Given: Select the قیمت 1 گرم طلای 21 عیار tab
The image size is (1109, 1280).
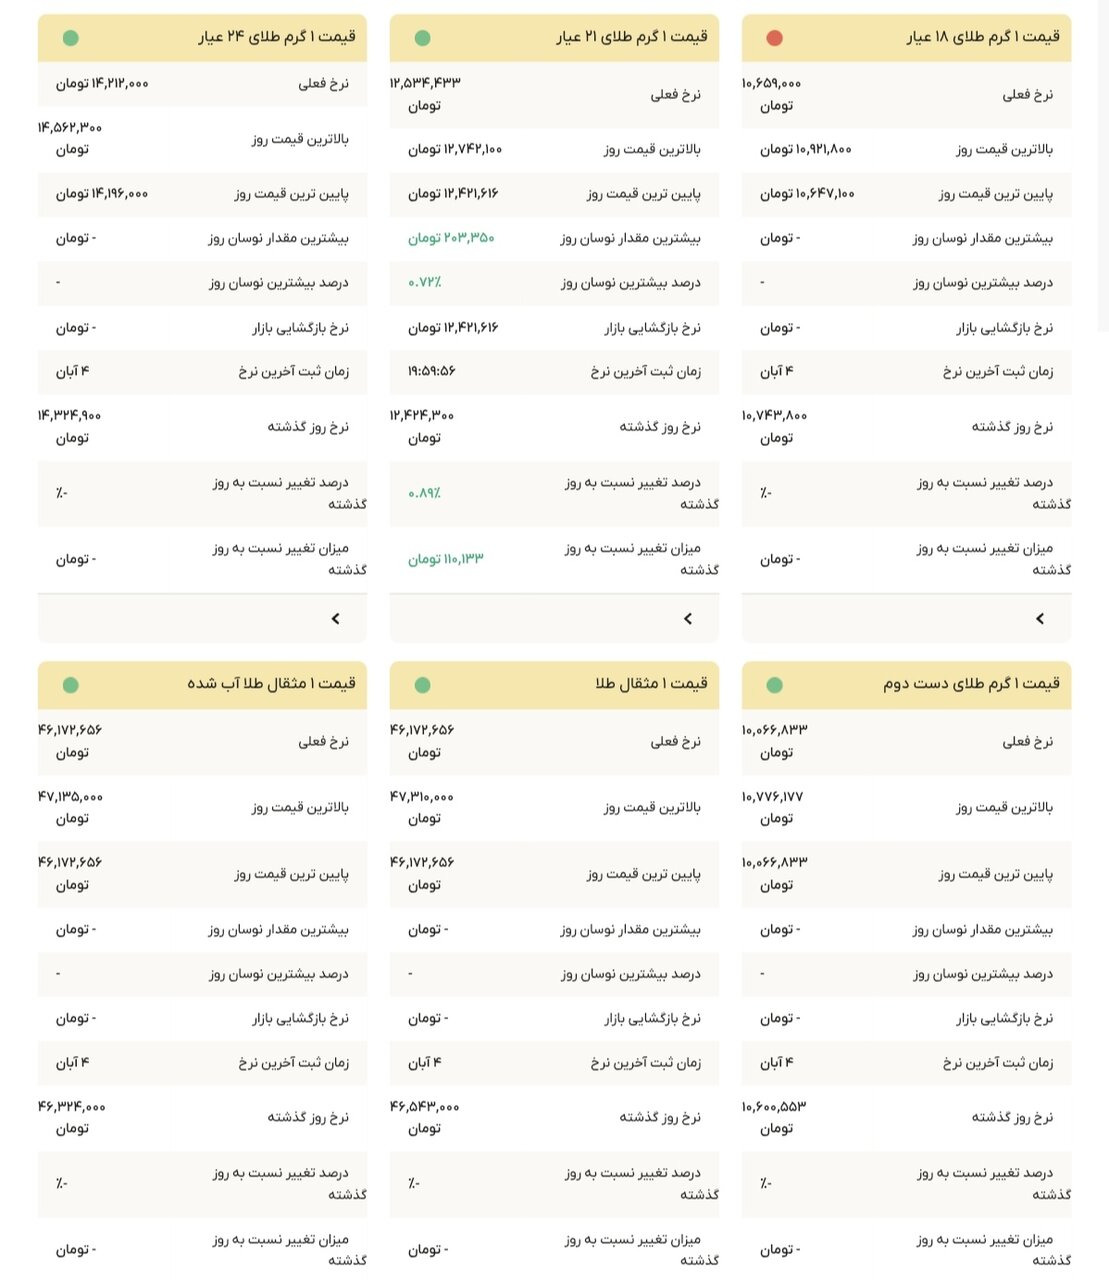Looking at the screenshot, I should (x=555, y=38).
